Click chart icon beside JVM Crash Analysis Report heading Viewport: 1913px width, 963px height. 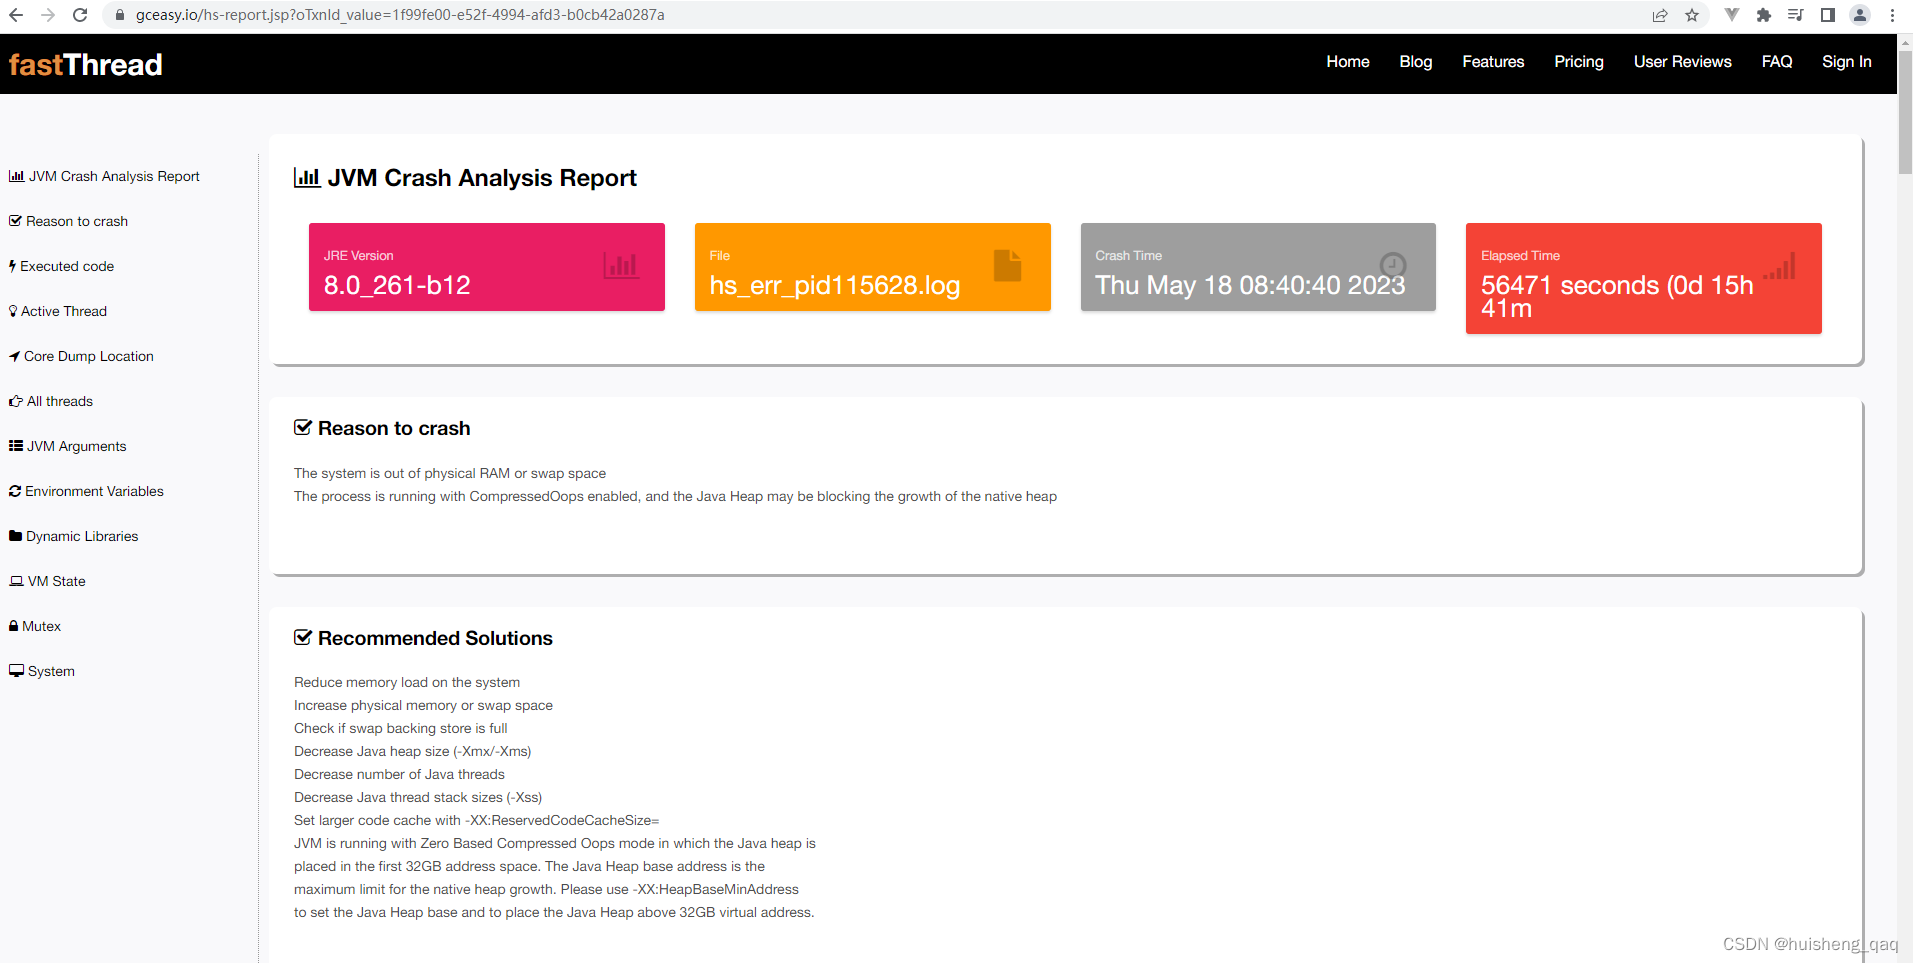tap(307, 178)
